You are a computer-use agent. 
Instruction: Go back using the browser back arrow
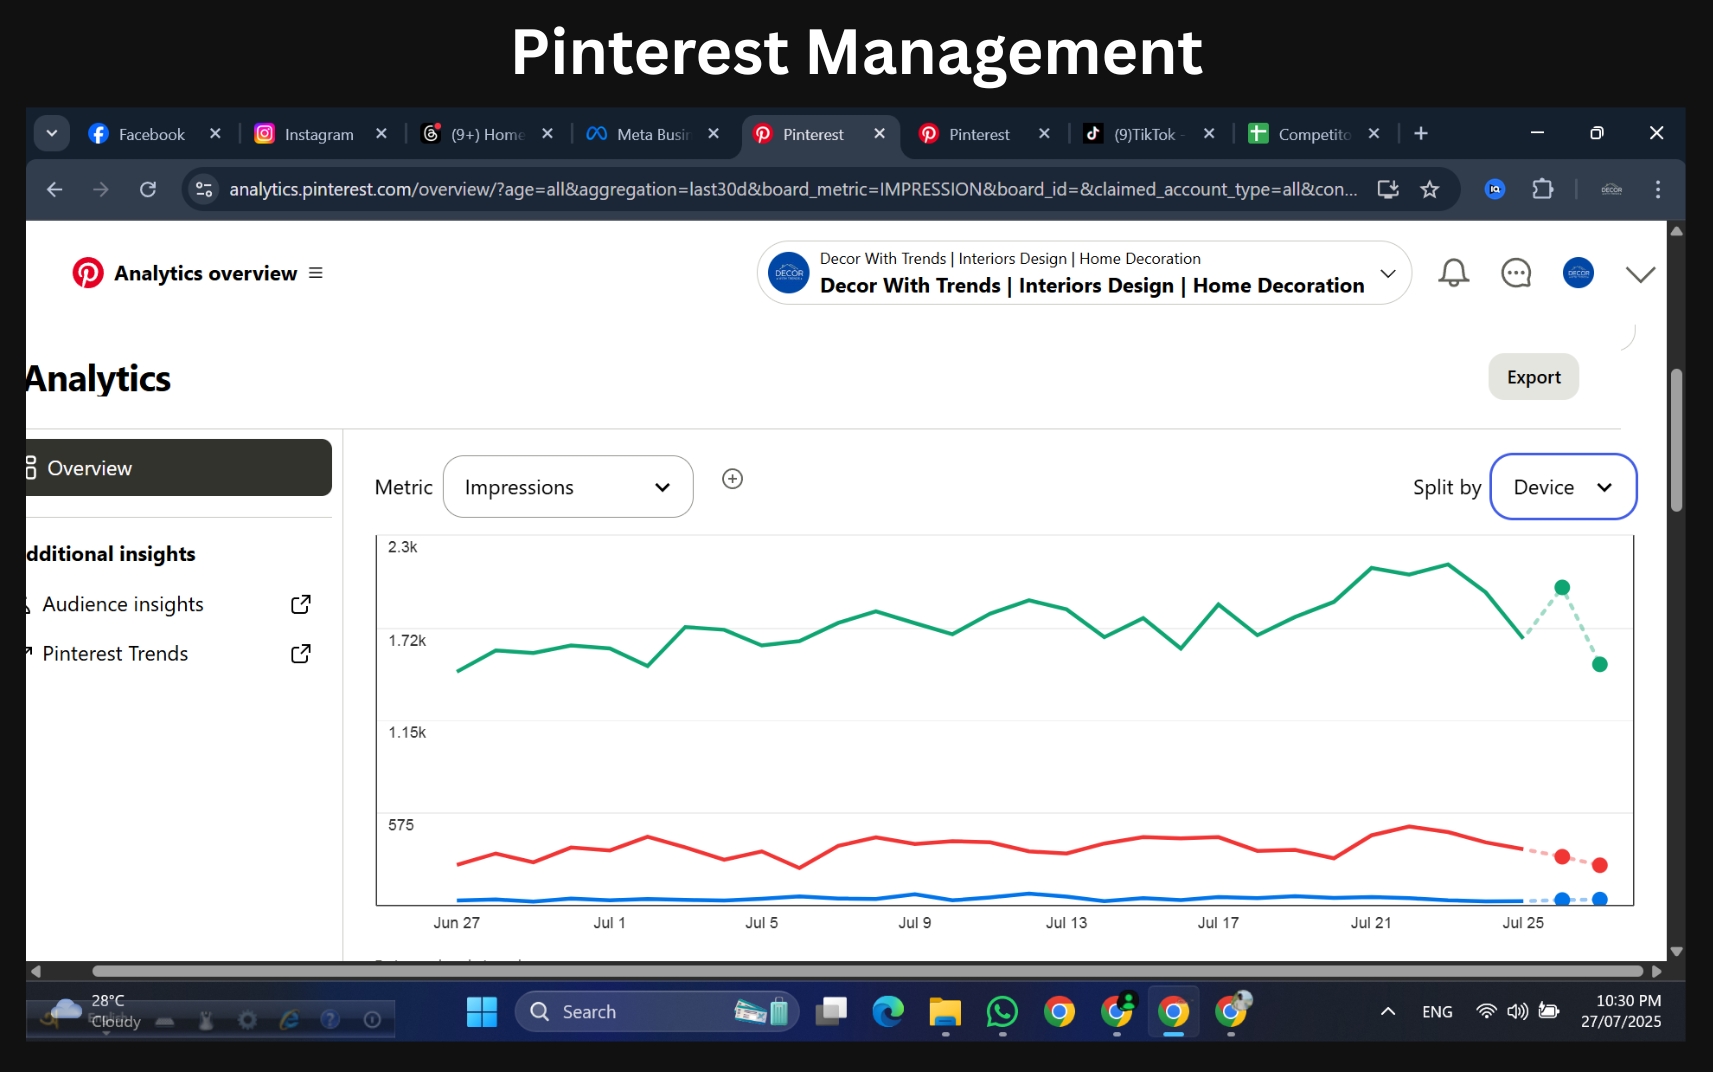point(55,189)
